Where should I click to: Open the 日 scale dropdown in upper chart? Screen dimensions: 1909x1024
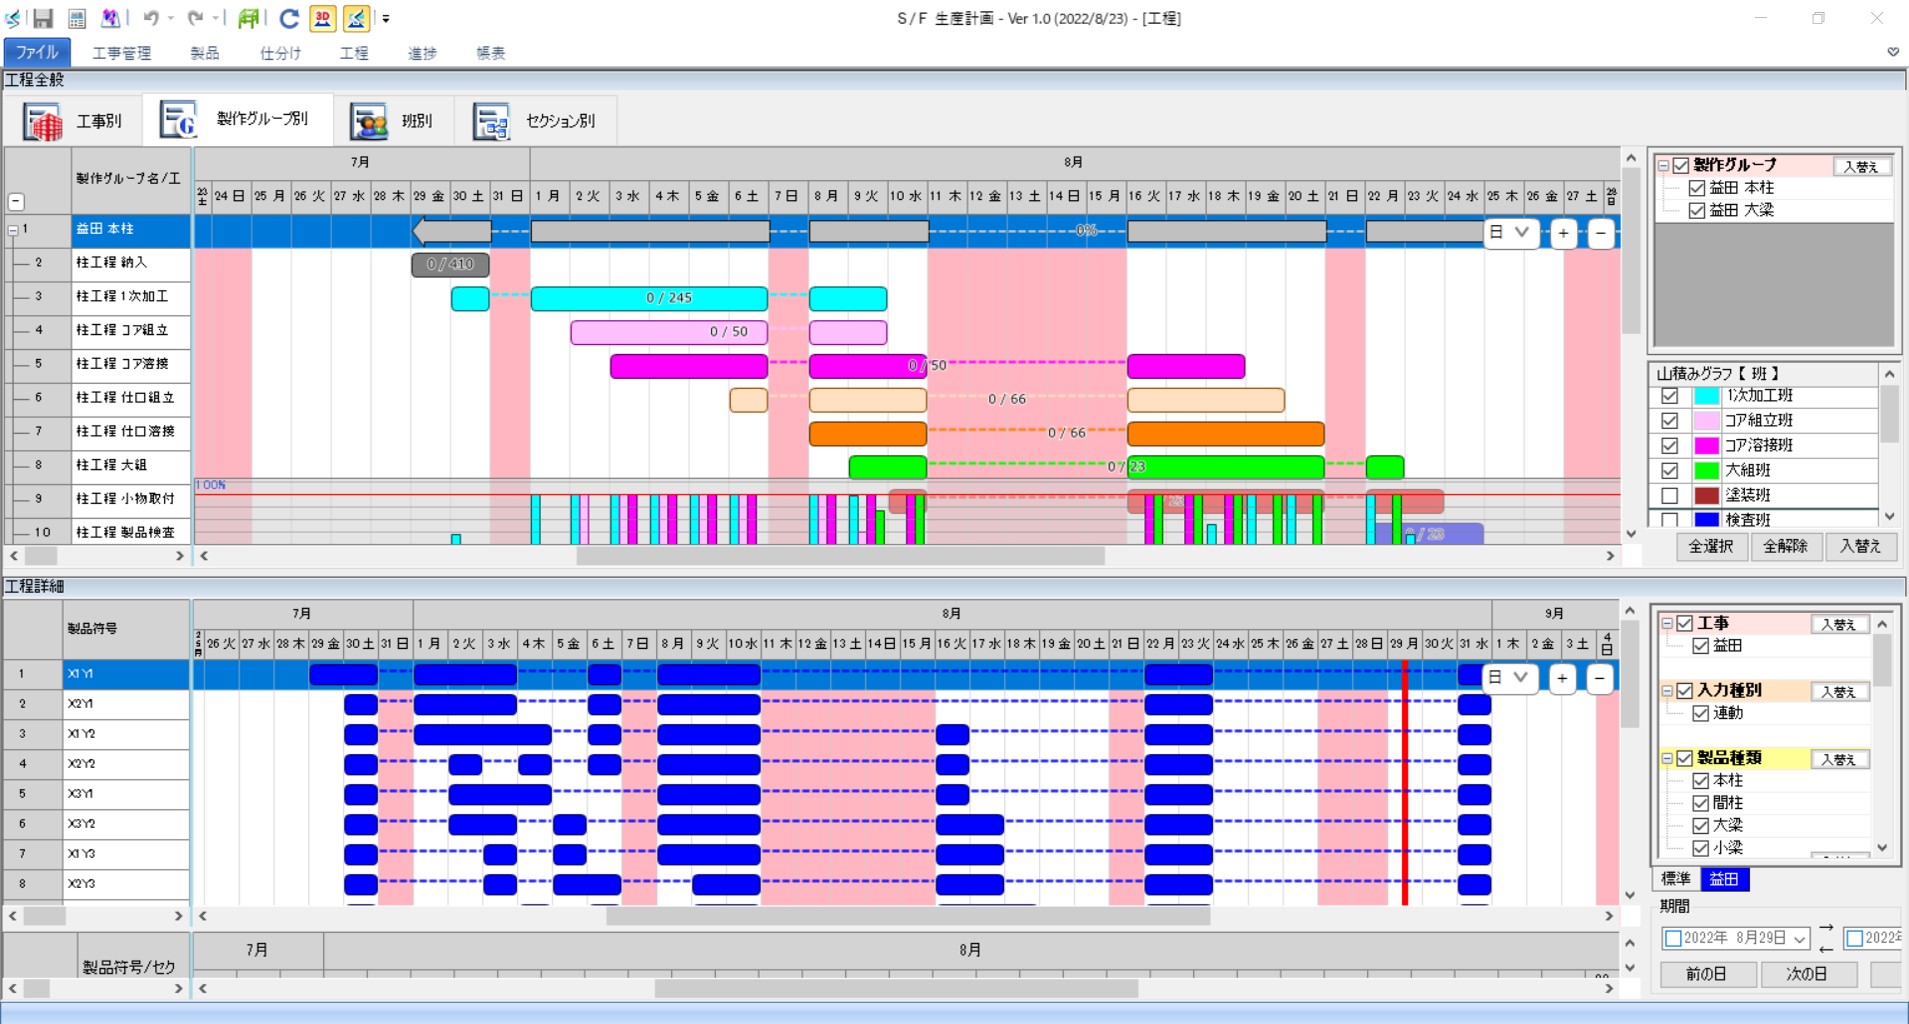tap(1510, 232)
